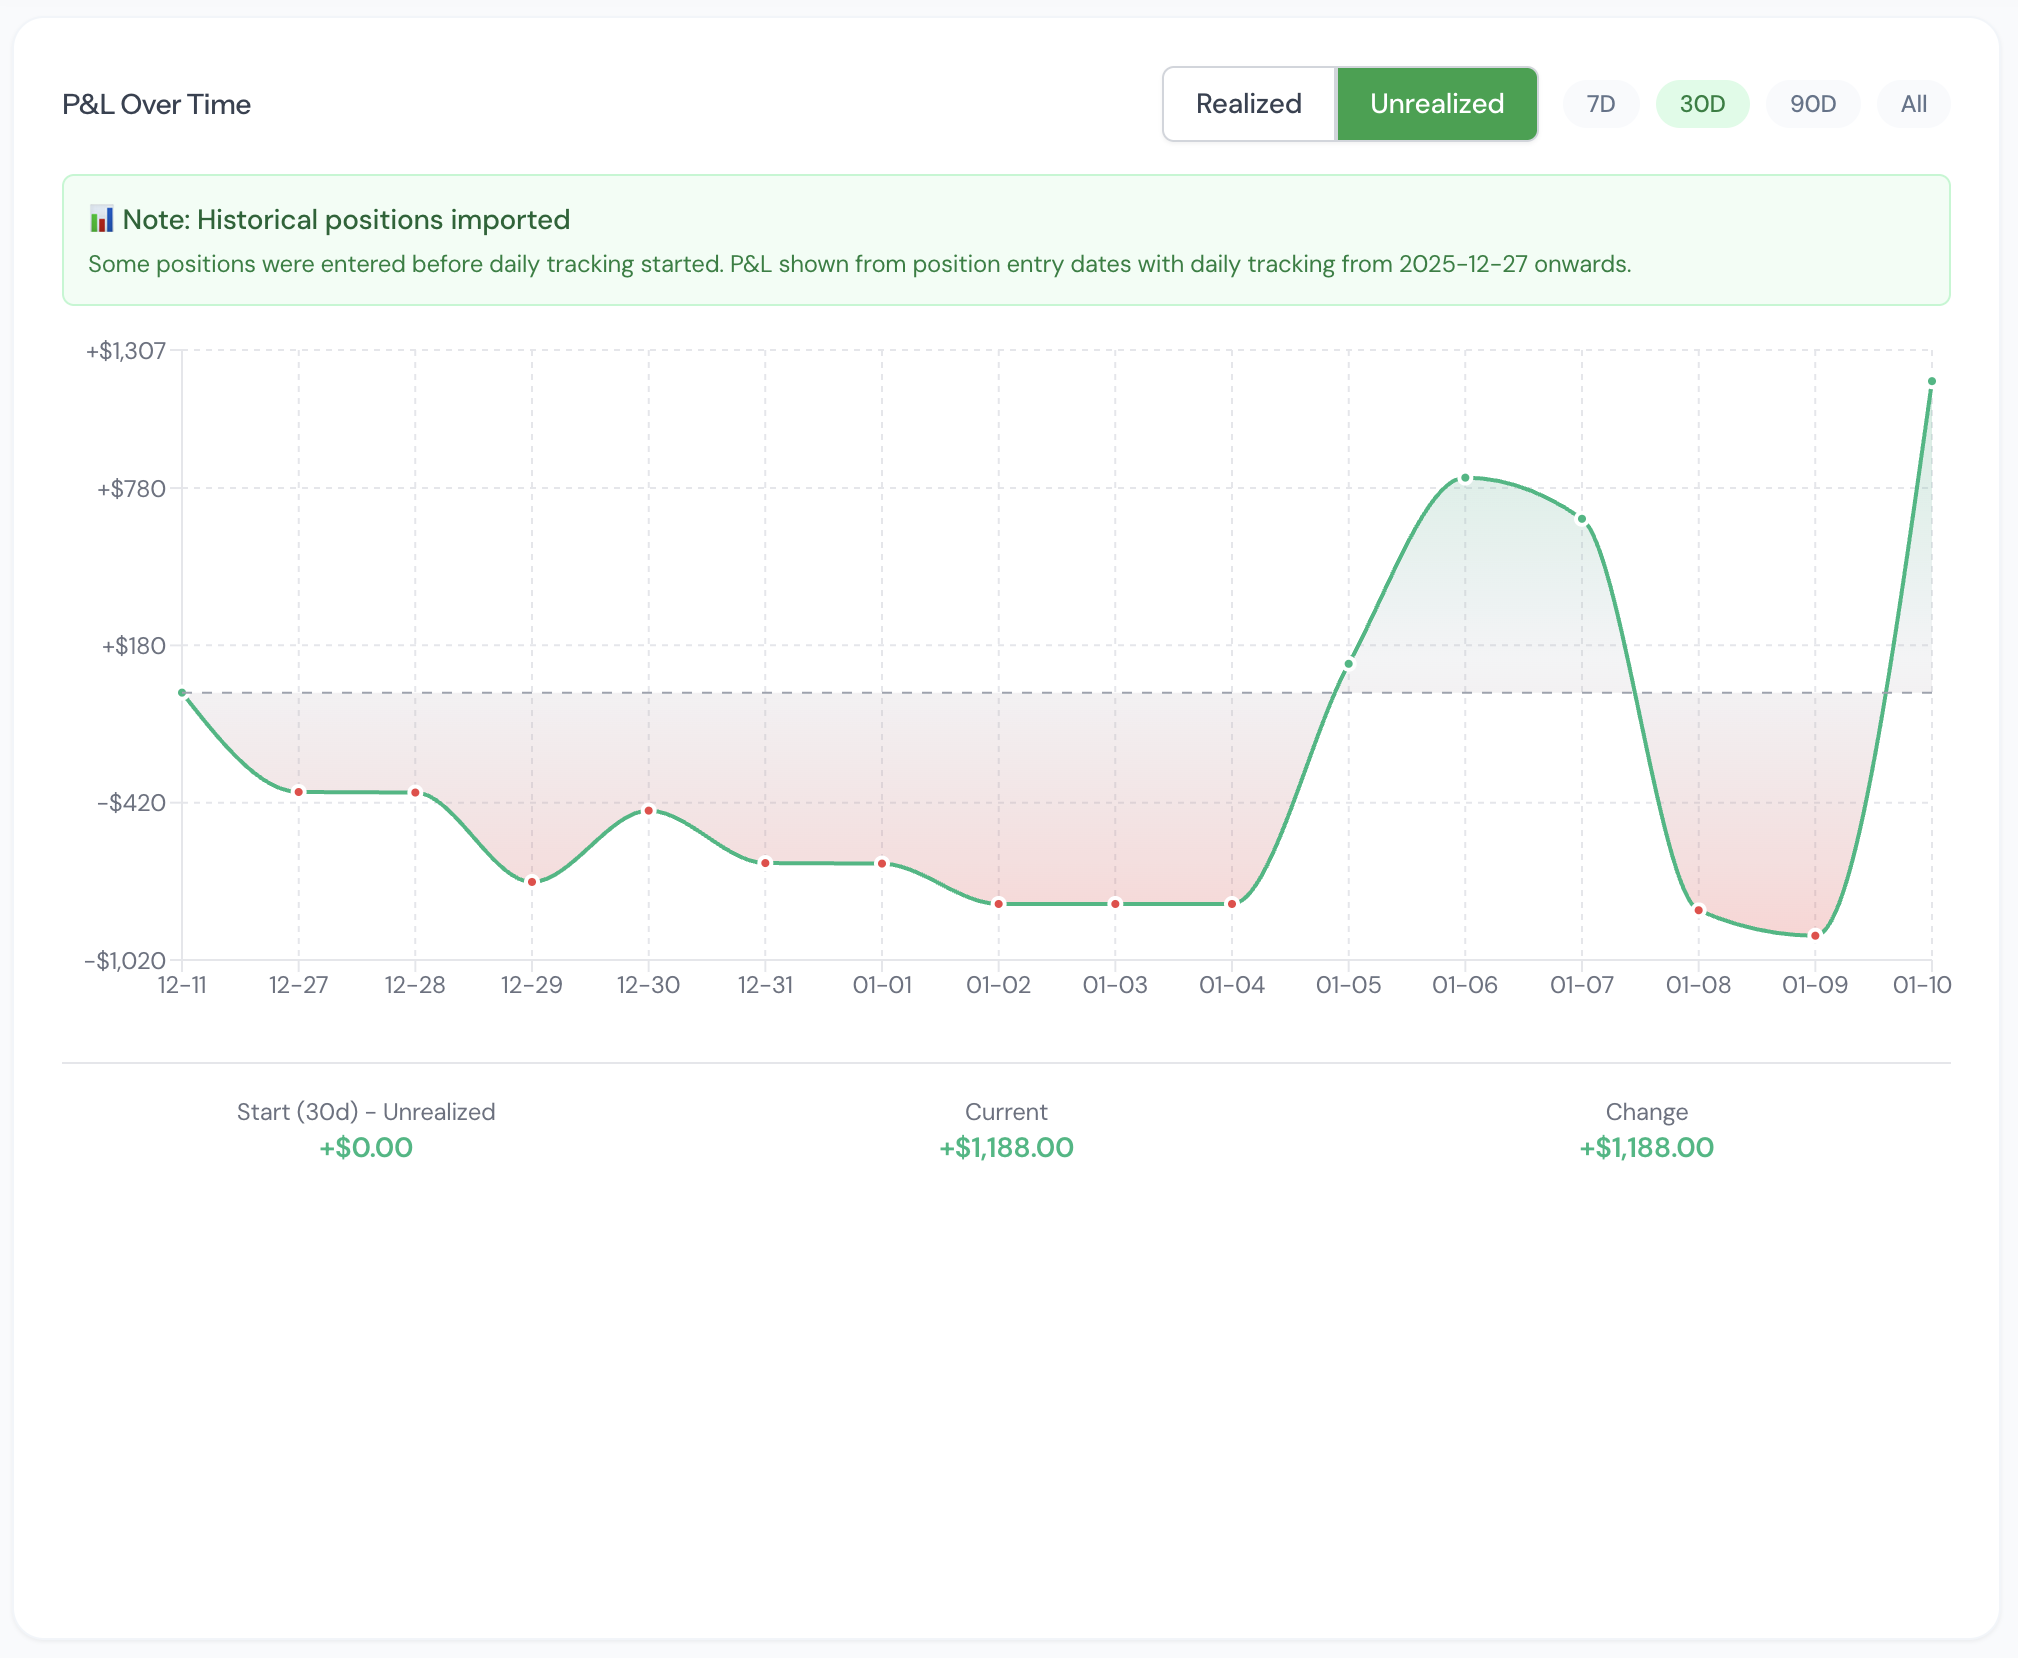The image size is (2018, 1658).
Task: Click the bar chart icon in the note banner
Action: 103,219
